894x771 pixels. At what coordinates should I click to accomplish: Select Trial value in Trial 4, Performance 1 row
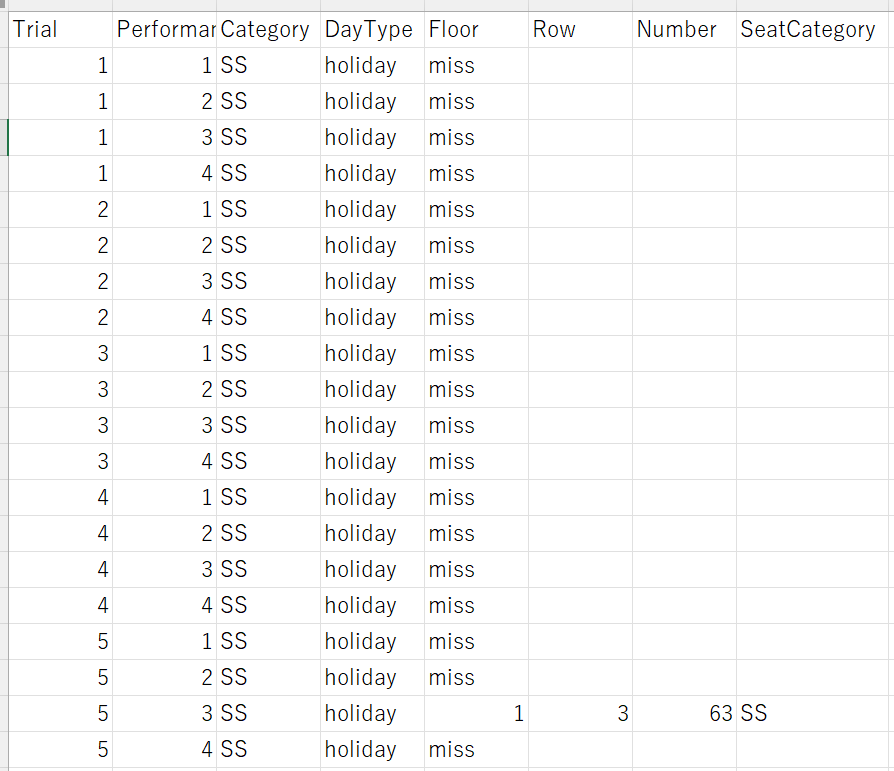point(60,498)
